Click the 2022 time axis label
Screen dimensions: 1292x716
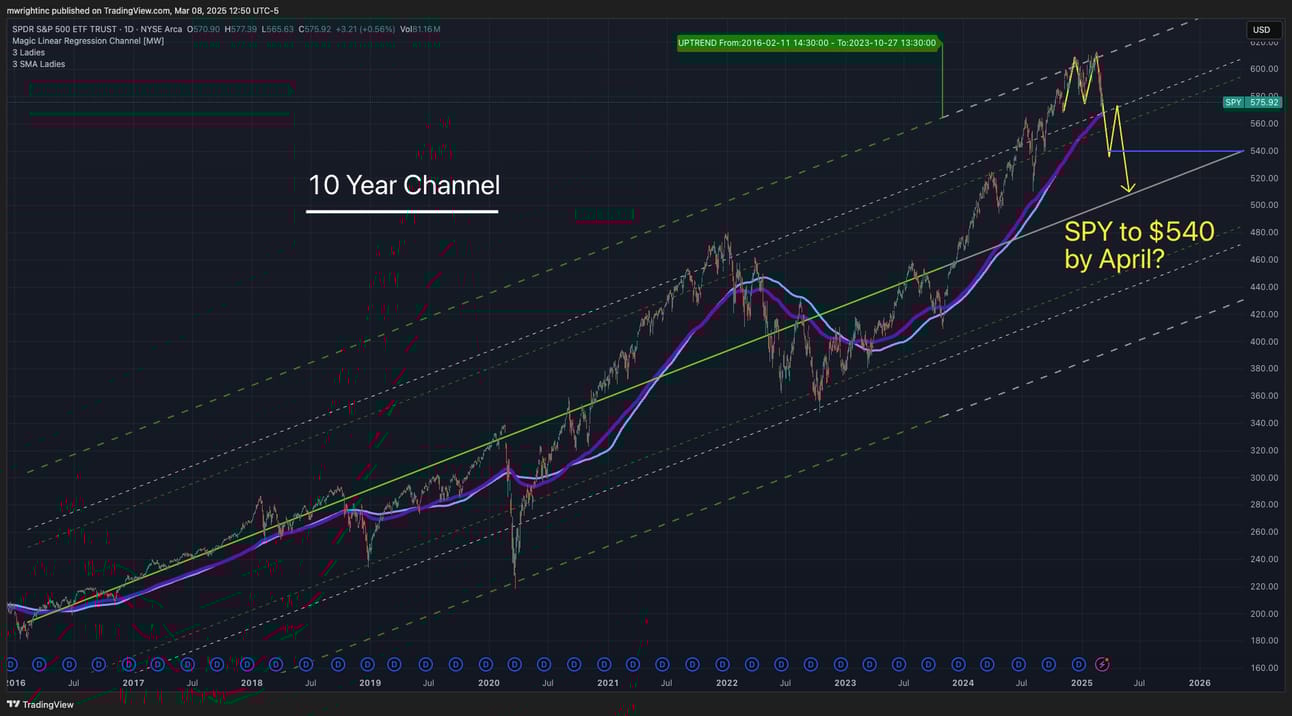726,683
